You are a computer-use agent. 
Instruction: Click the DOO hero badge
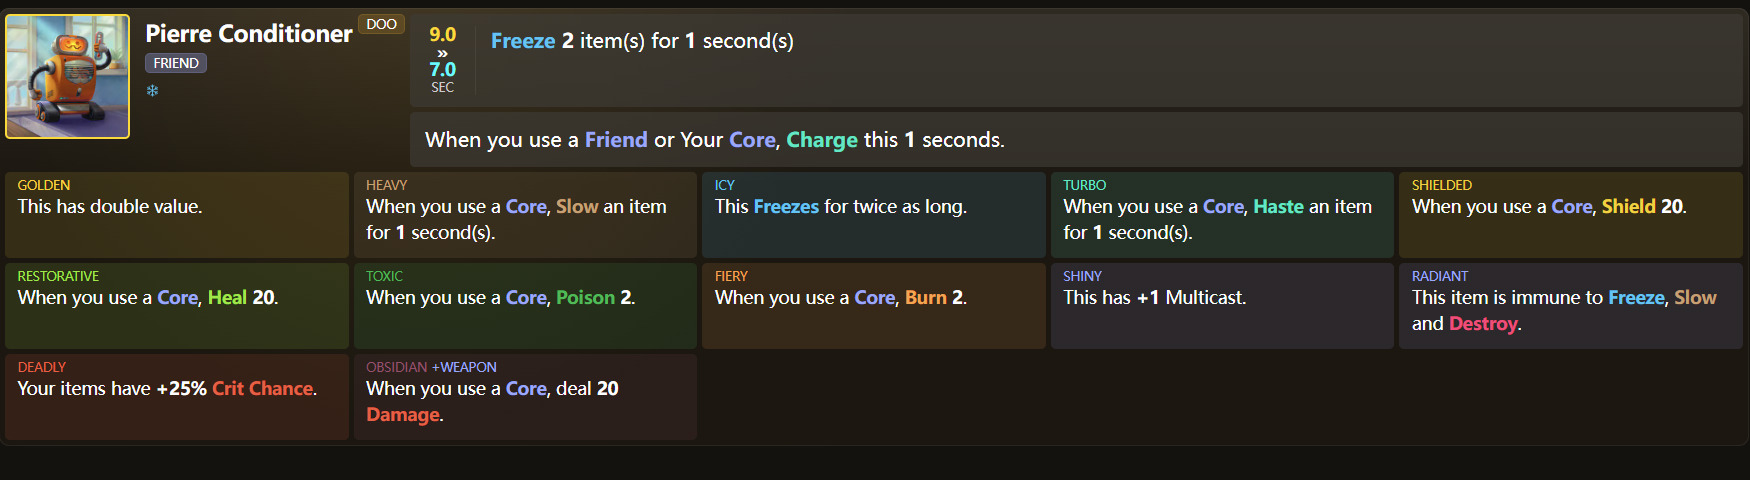(x=381, y=24)
